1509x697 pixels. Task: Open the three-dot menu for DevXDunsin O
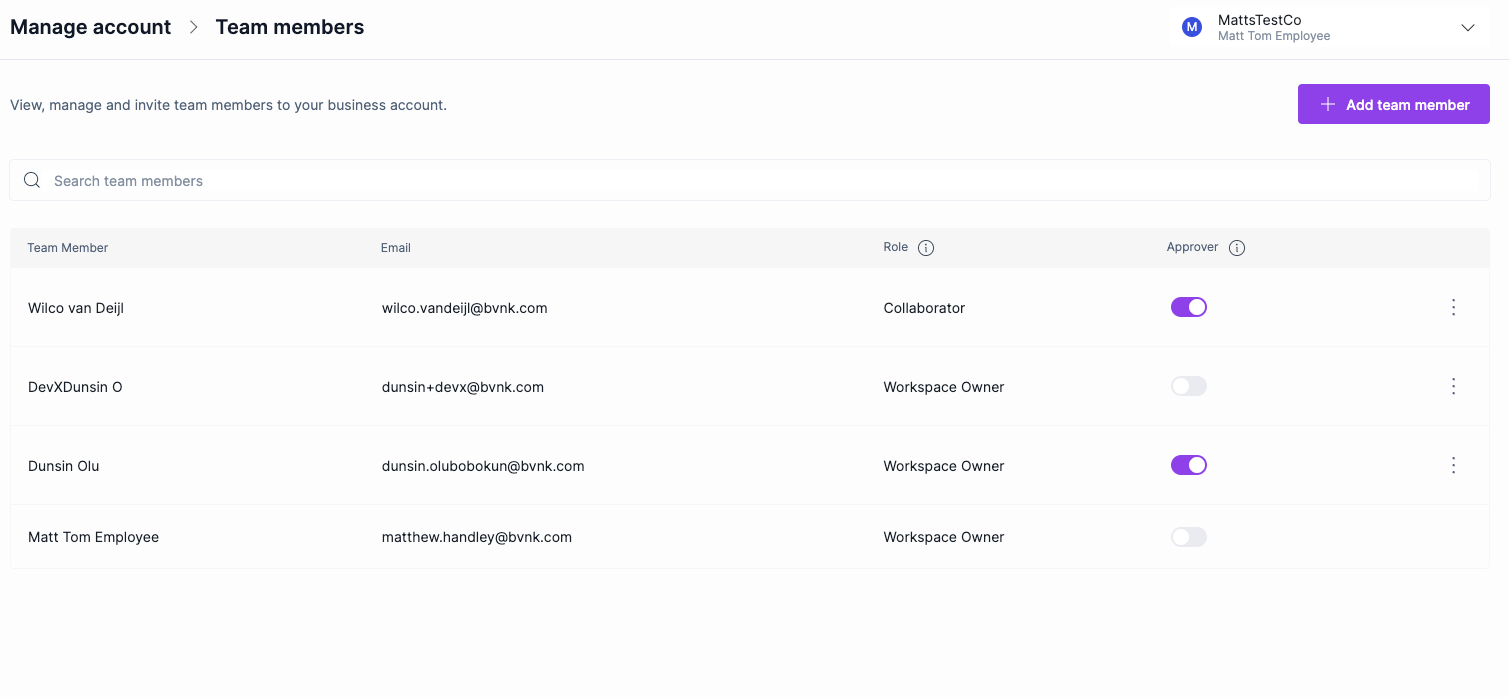click(x=1453, y=386)
